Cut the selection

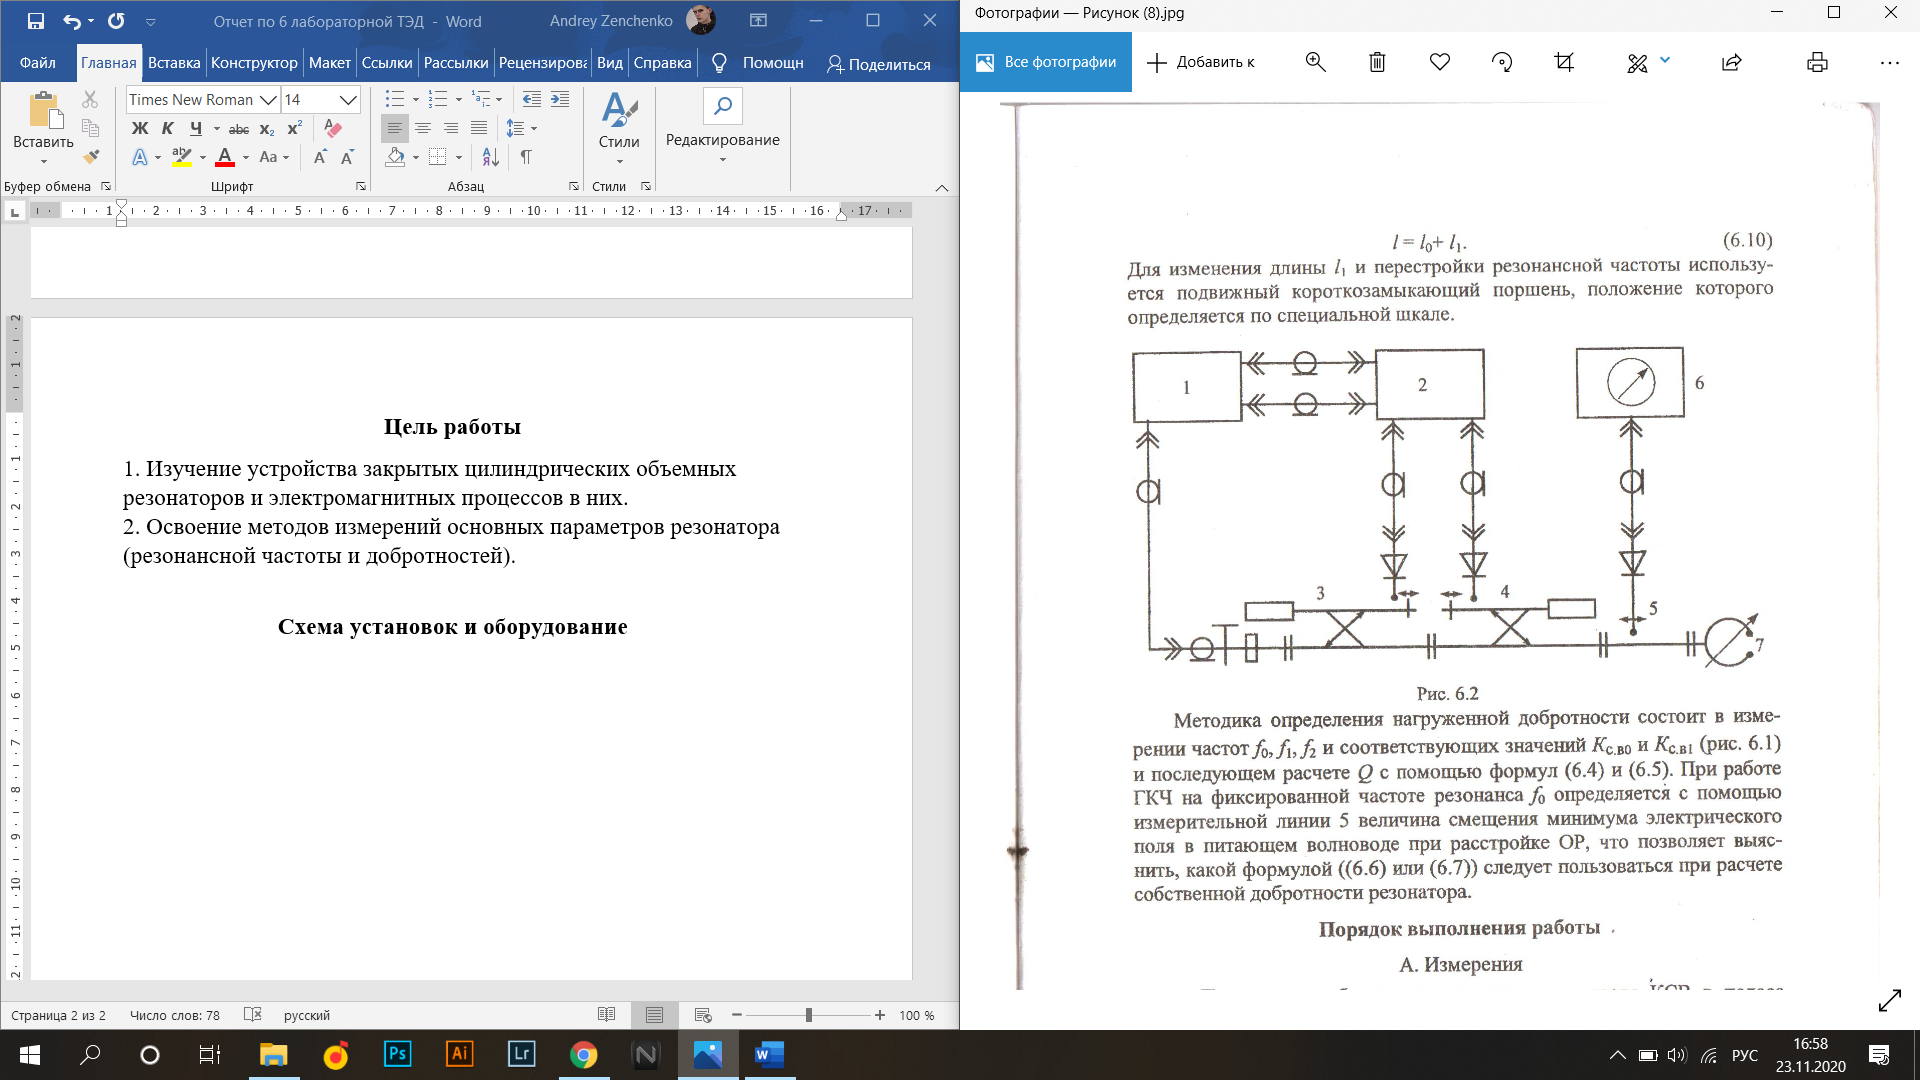click(x=90, y=99)
